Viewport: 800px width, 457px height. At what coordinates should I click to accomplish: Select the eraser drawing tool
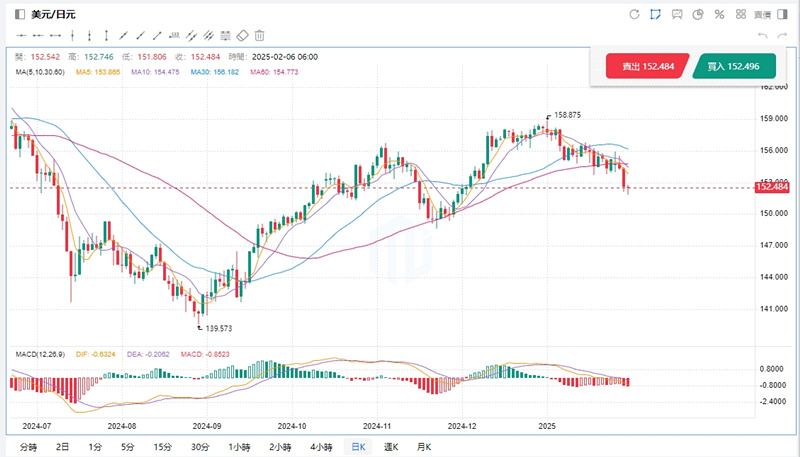tap(241, 35)
